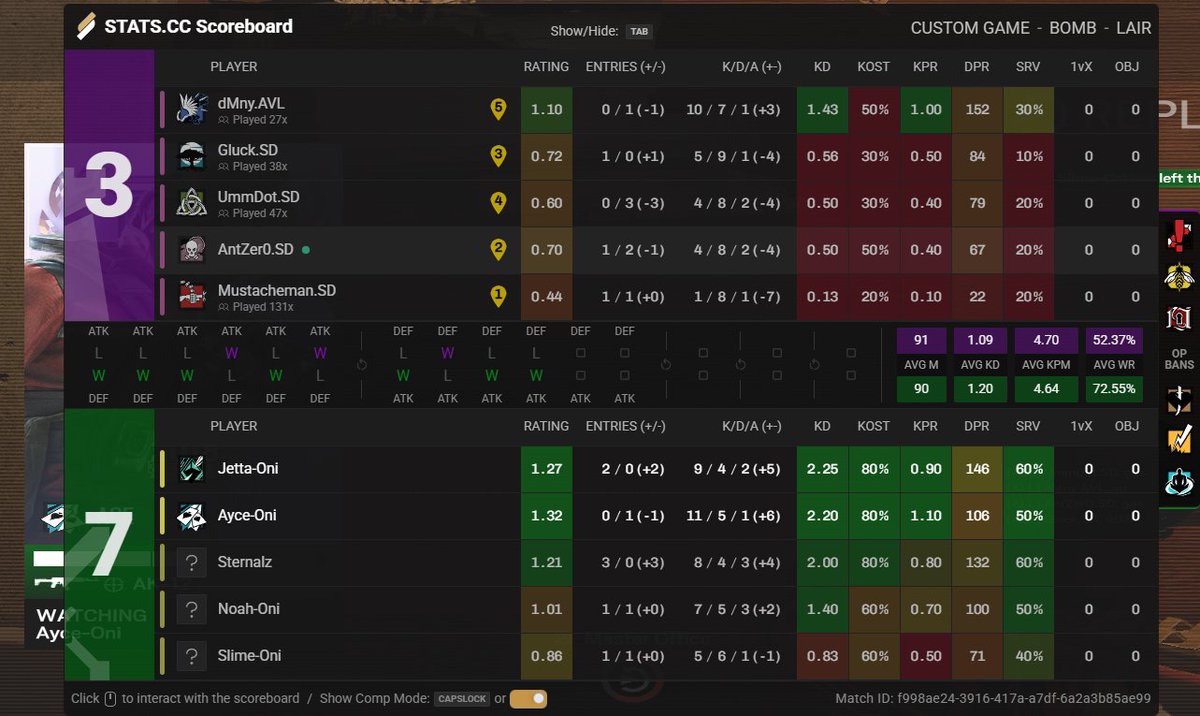
Task: Click the red exclamation mark banned operator icon
Action: tap(1180, 235)
